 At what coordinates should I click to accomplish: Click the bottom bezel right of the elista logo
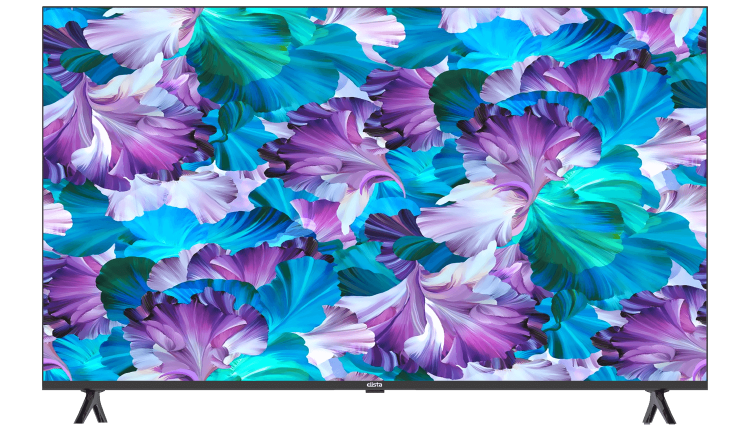pos(550,385)
